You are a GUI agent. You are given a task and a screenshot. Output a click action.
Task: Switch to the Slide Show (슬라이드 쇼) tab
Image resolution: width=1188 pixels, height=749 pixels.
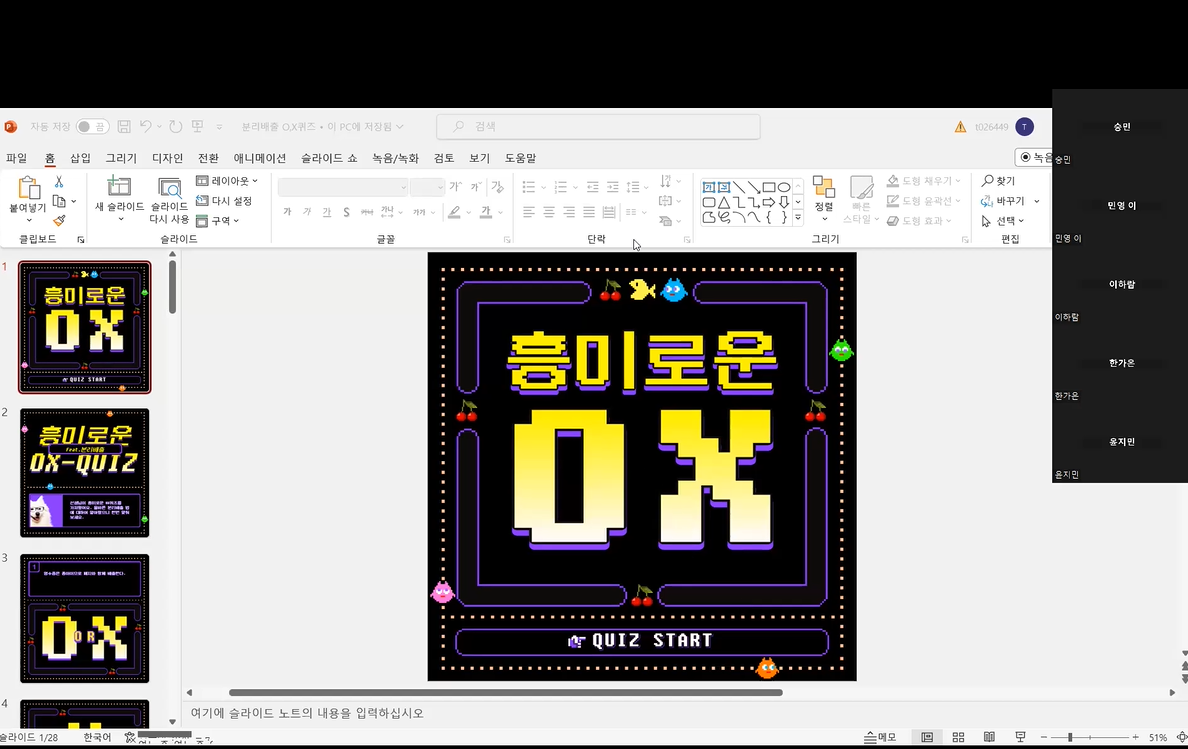tap(329, 158)
